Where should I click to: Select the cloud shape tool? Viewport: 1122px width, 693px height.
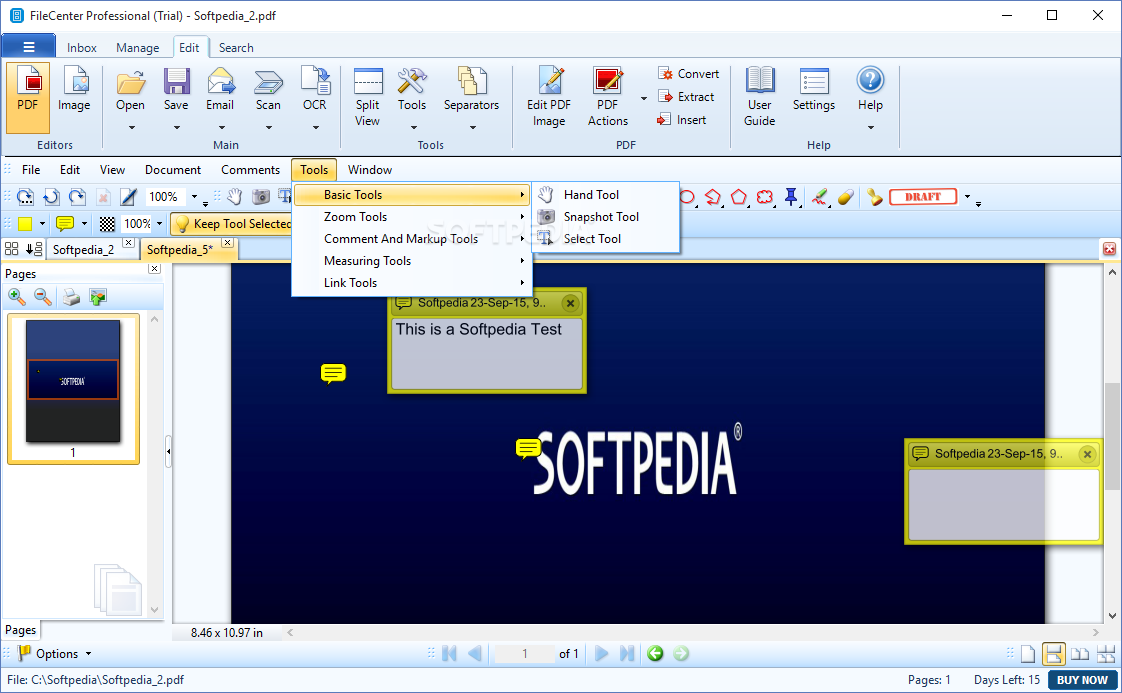765,197
